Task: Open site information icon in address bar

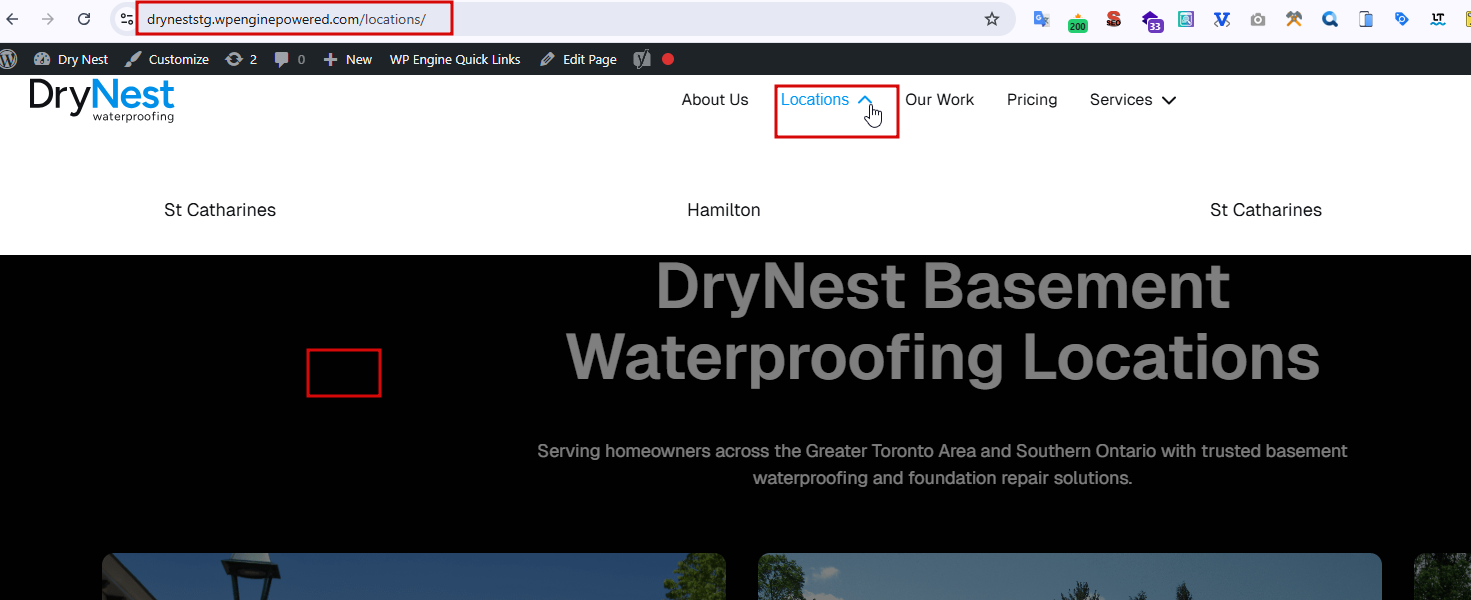Action: 127,19
